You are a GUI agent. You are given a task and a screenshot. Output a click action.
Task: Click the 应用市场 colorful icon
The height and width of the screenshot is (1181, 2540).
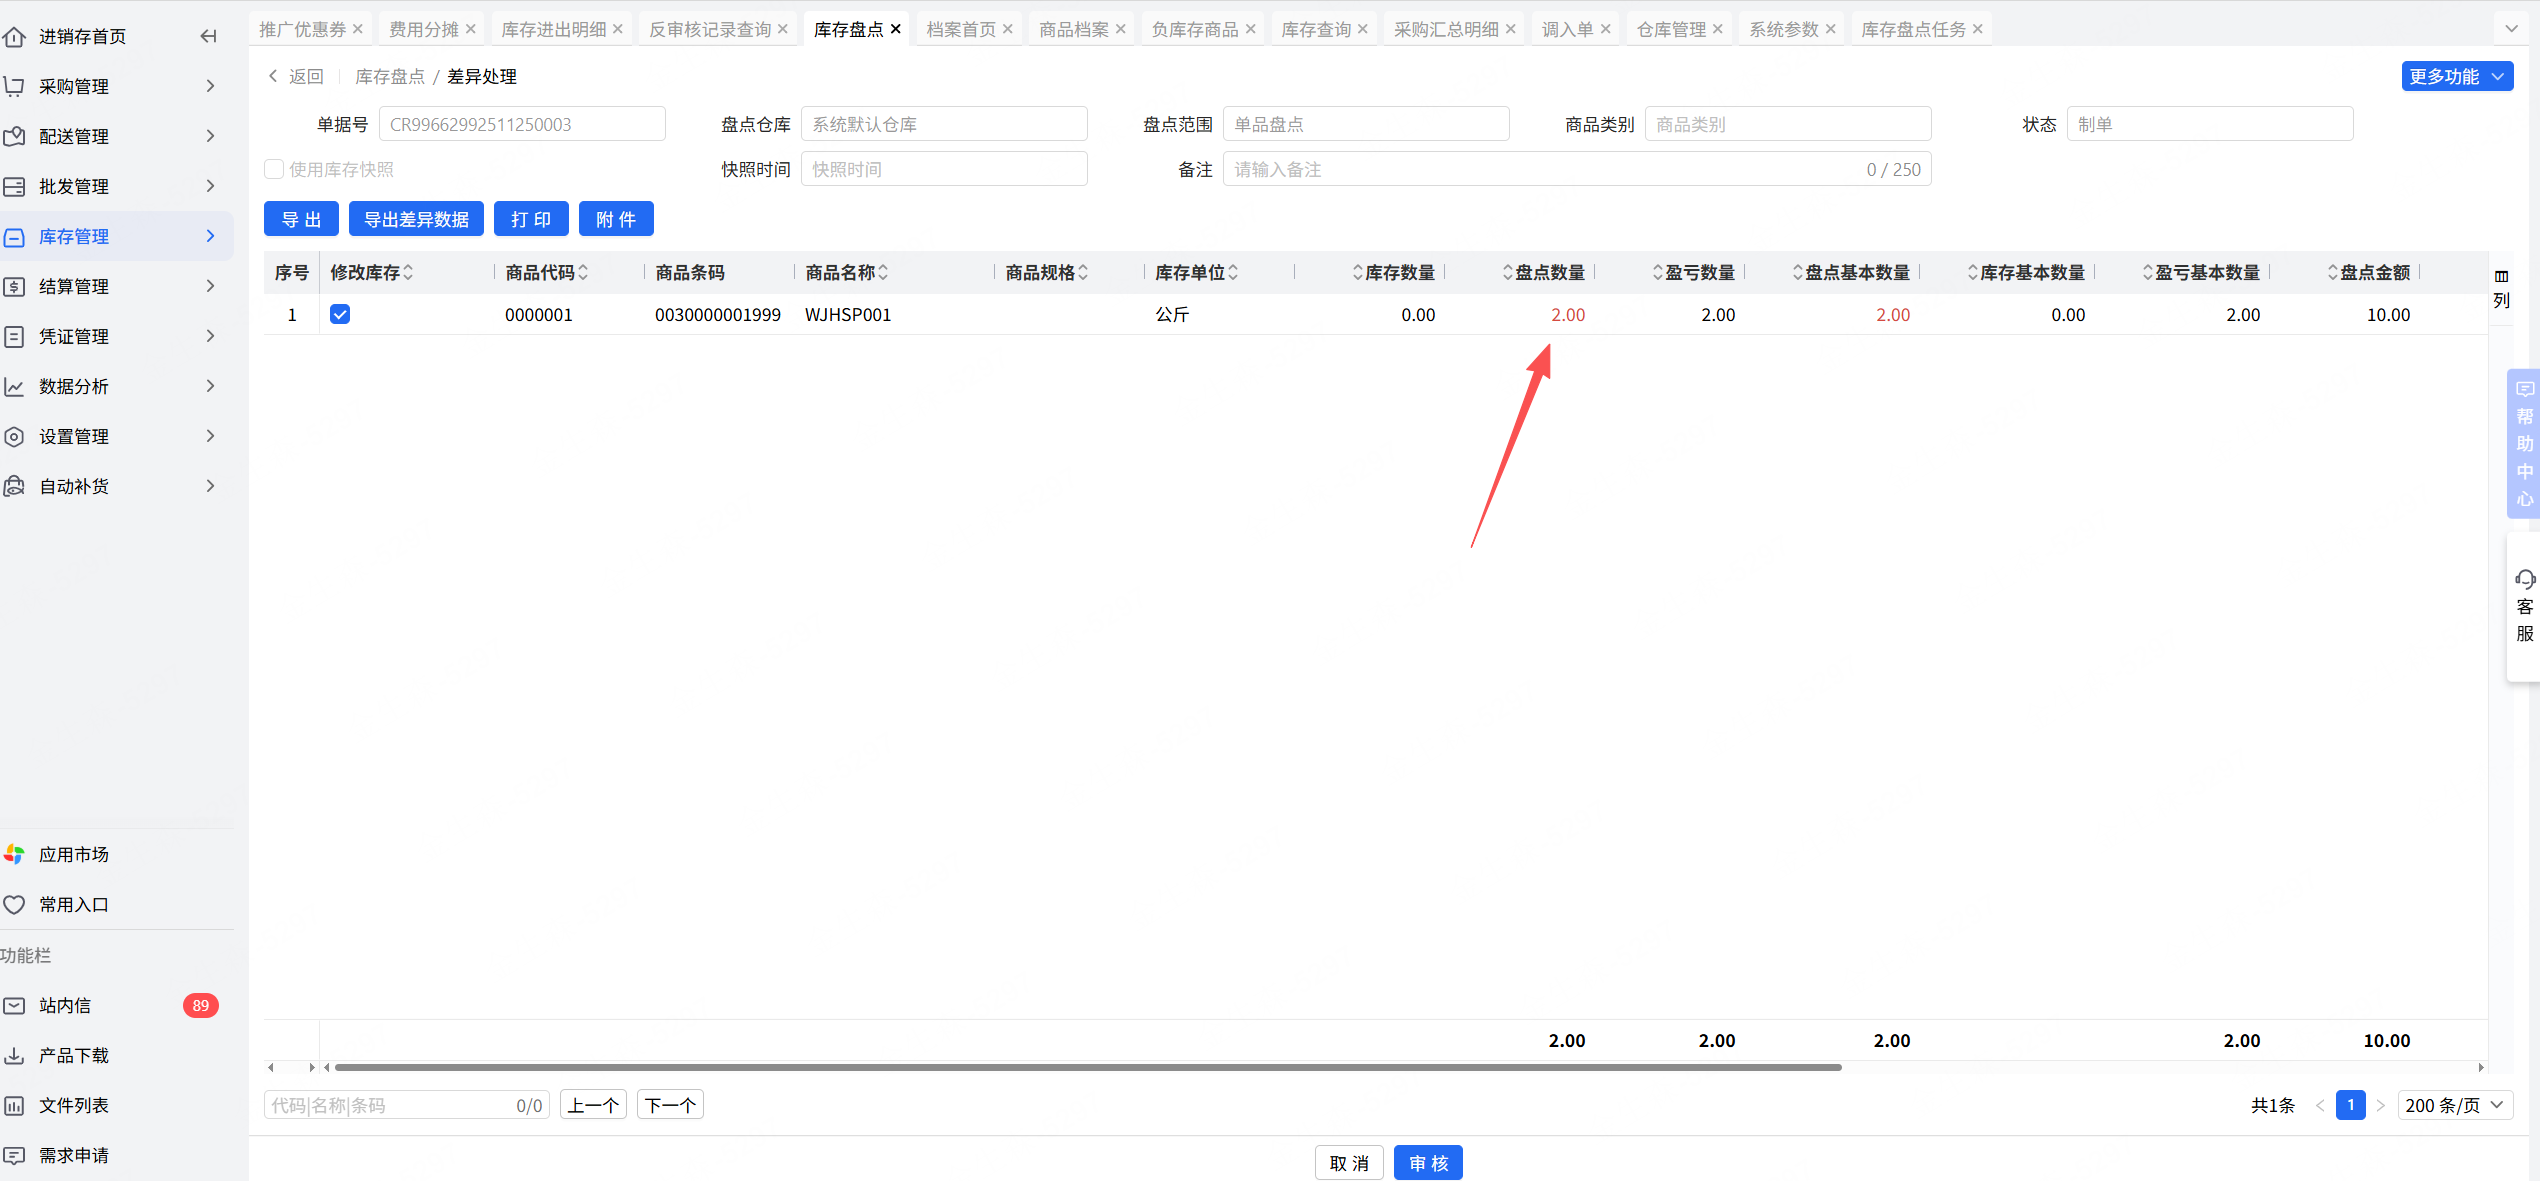tap(14, 854)
